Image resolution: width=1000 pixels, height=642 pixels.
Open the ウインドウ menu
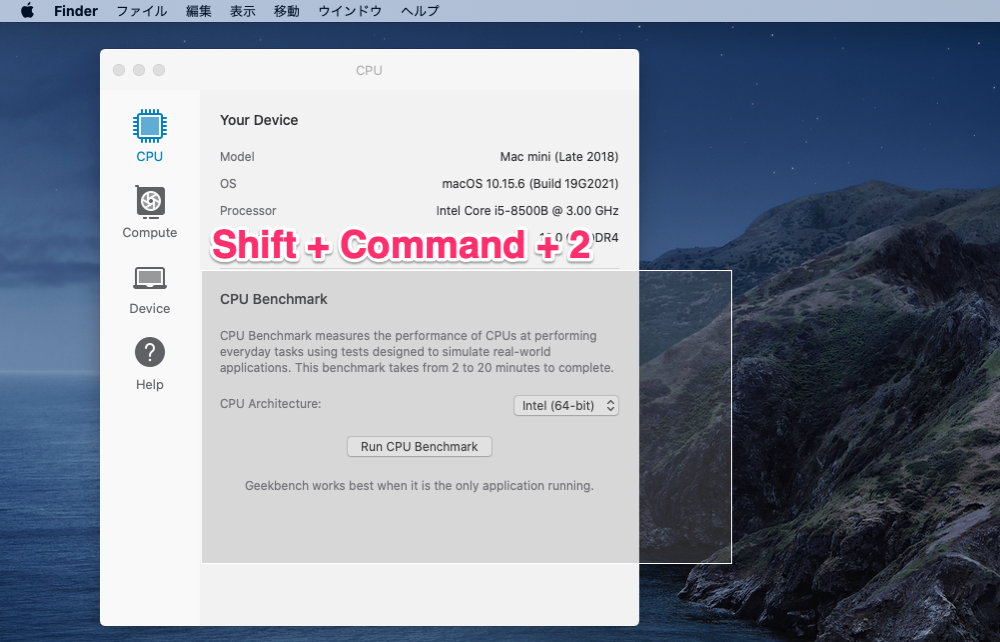(x=349, y=11)
